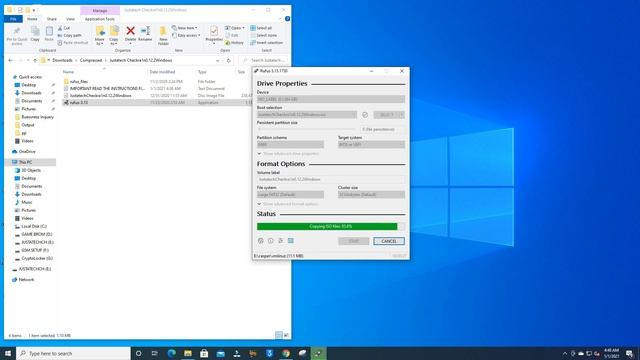Open the Partition scheme dropdown
The image size is (640, 360).
(290, 144)
